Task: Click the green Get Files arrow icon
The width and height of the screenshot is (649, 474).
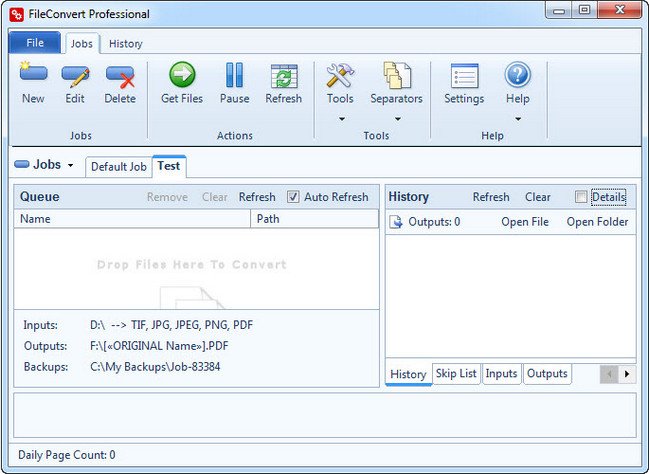Action: tap(182, 75)
